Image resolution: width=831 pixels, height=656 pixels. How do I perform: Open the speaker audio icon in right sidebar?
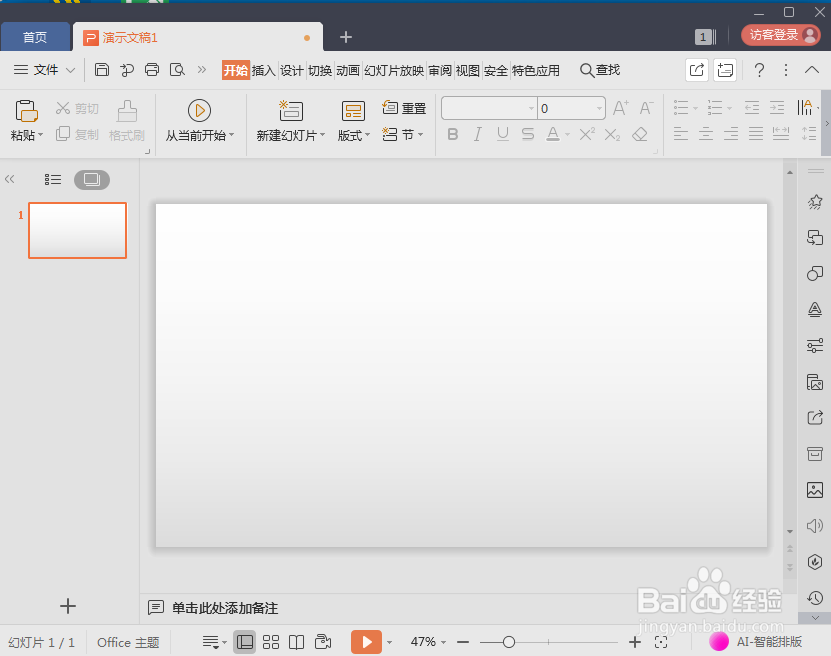click(815, 526)
